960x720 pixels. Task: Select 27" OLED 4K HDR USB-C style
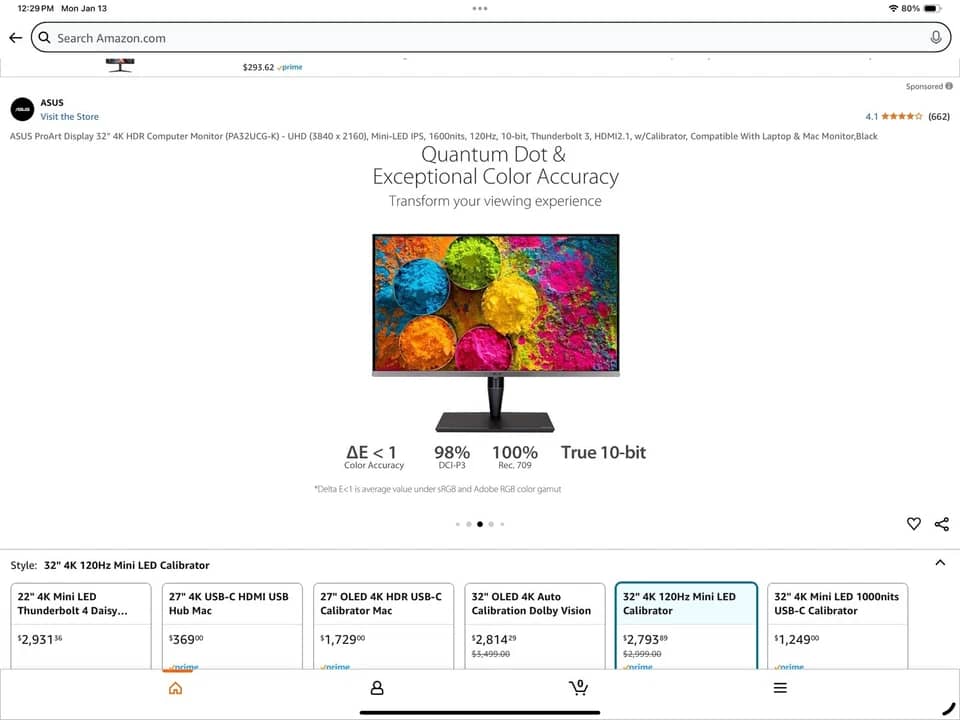[x=383, y=626]
